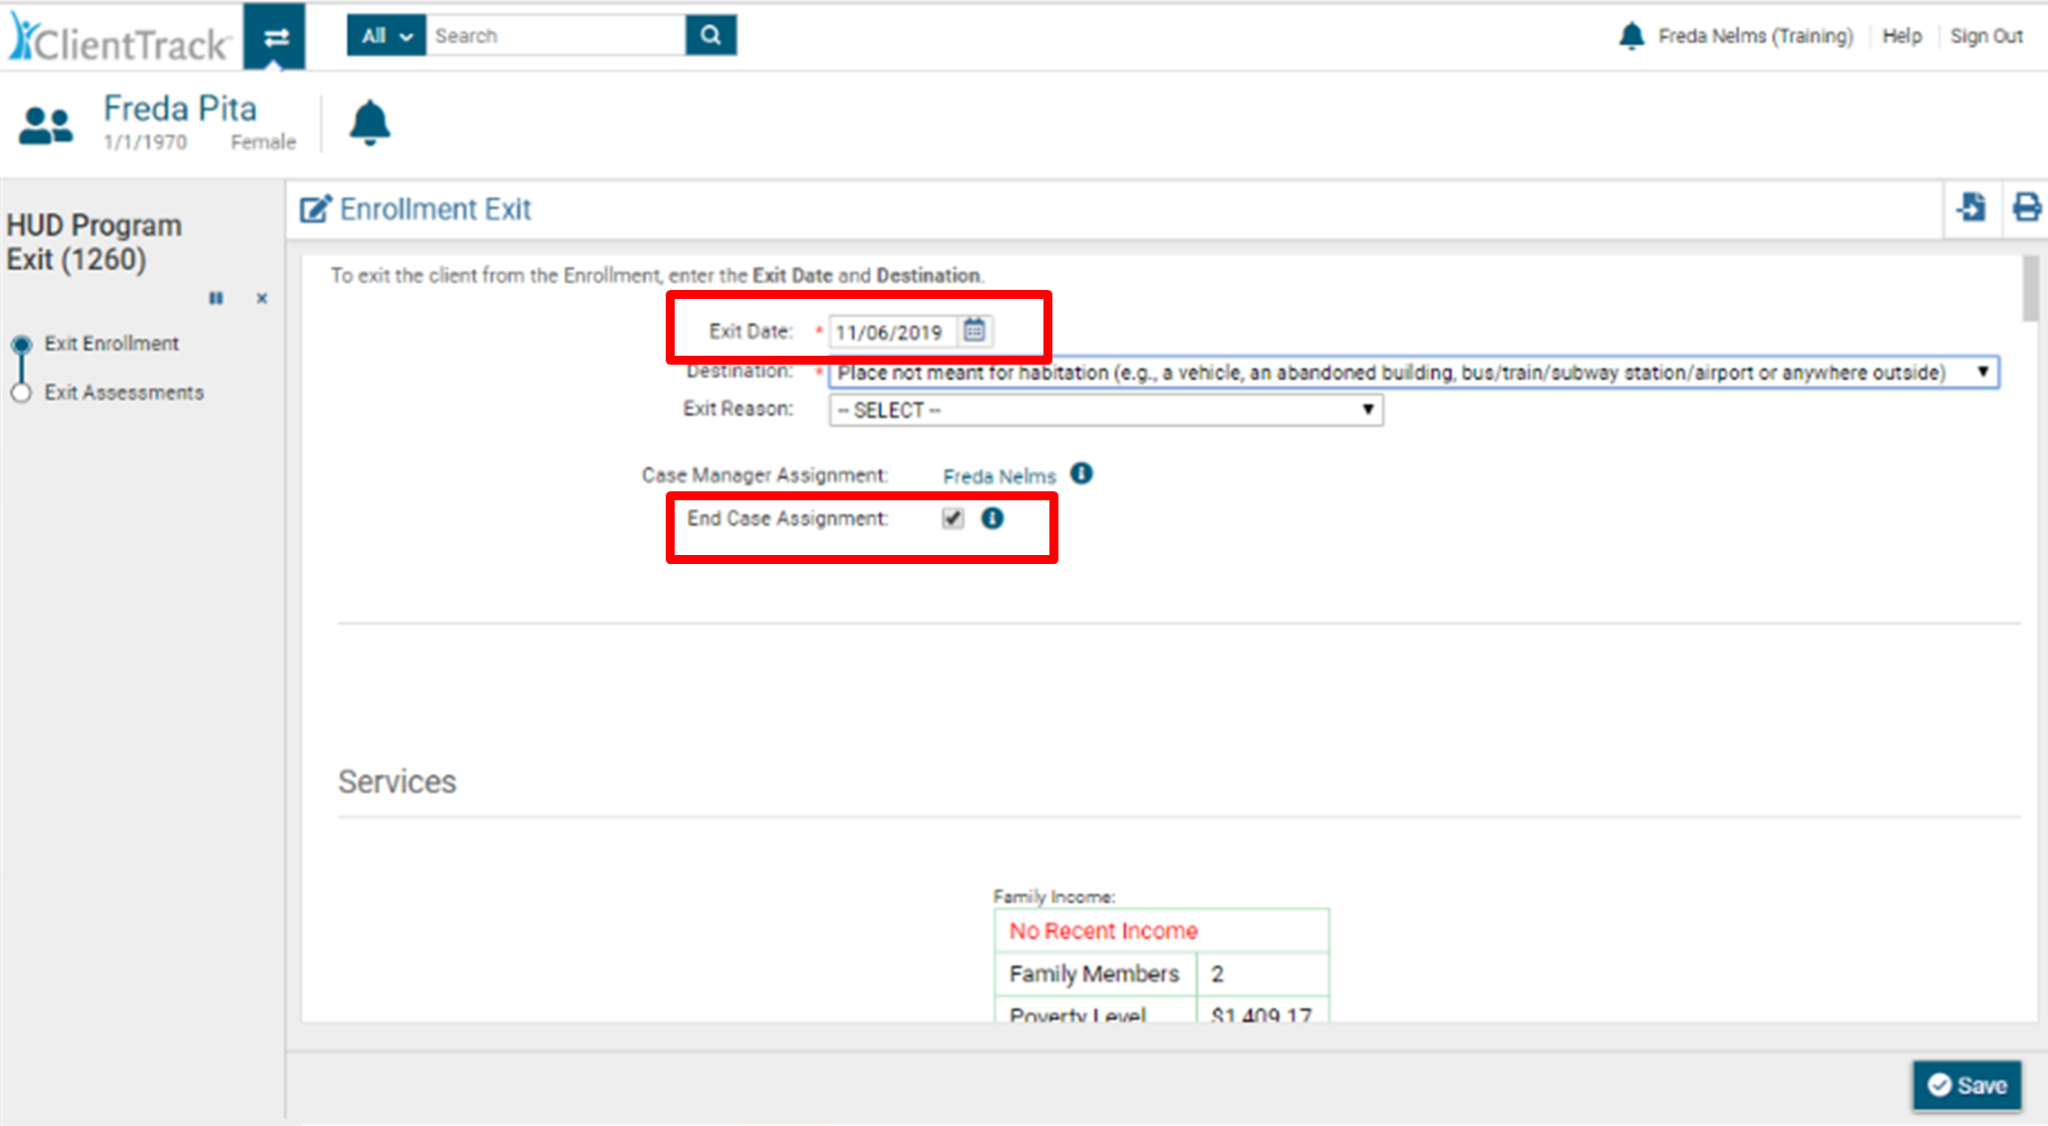The width and height of the screenshot is (2048, 1126).
Task: Click the print form icon
Action: 2026,208
